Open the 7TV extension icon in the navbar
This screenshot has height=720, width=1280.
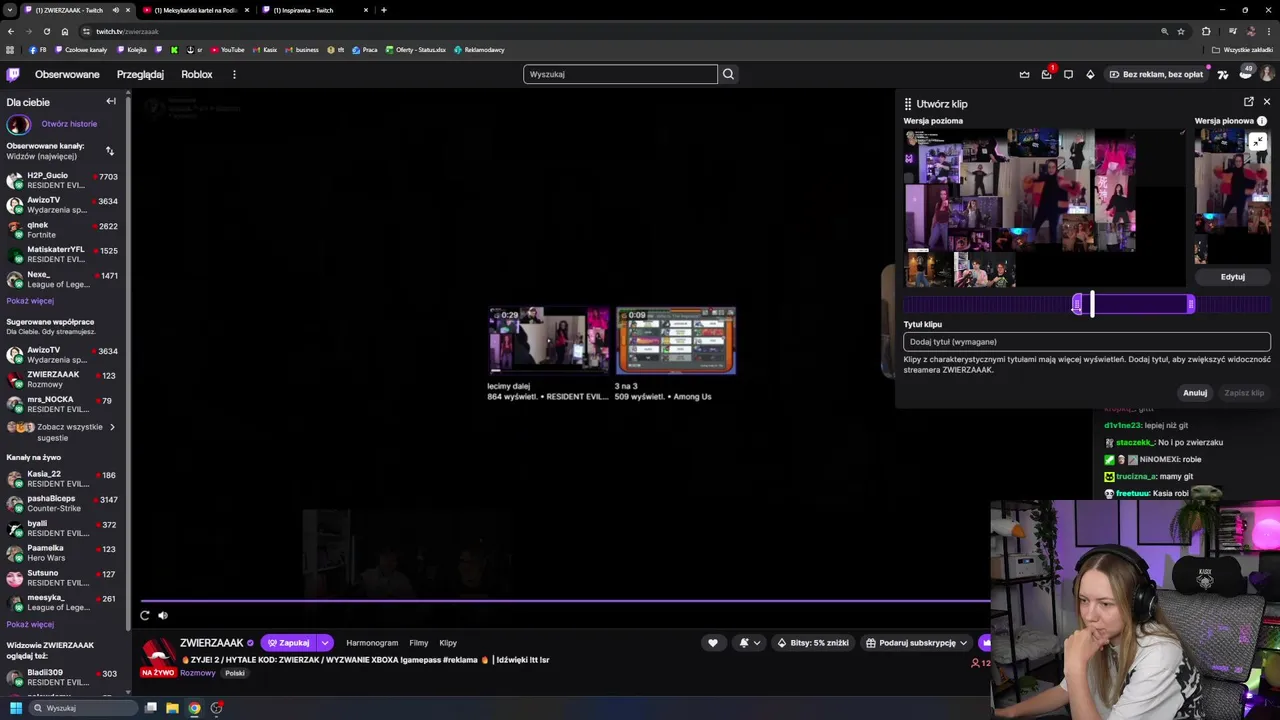1222,74
